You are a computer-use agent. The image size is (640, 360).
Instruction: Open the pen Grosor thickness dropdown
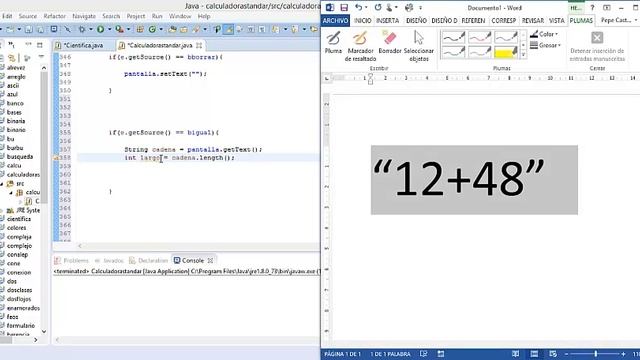point(545,45)
